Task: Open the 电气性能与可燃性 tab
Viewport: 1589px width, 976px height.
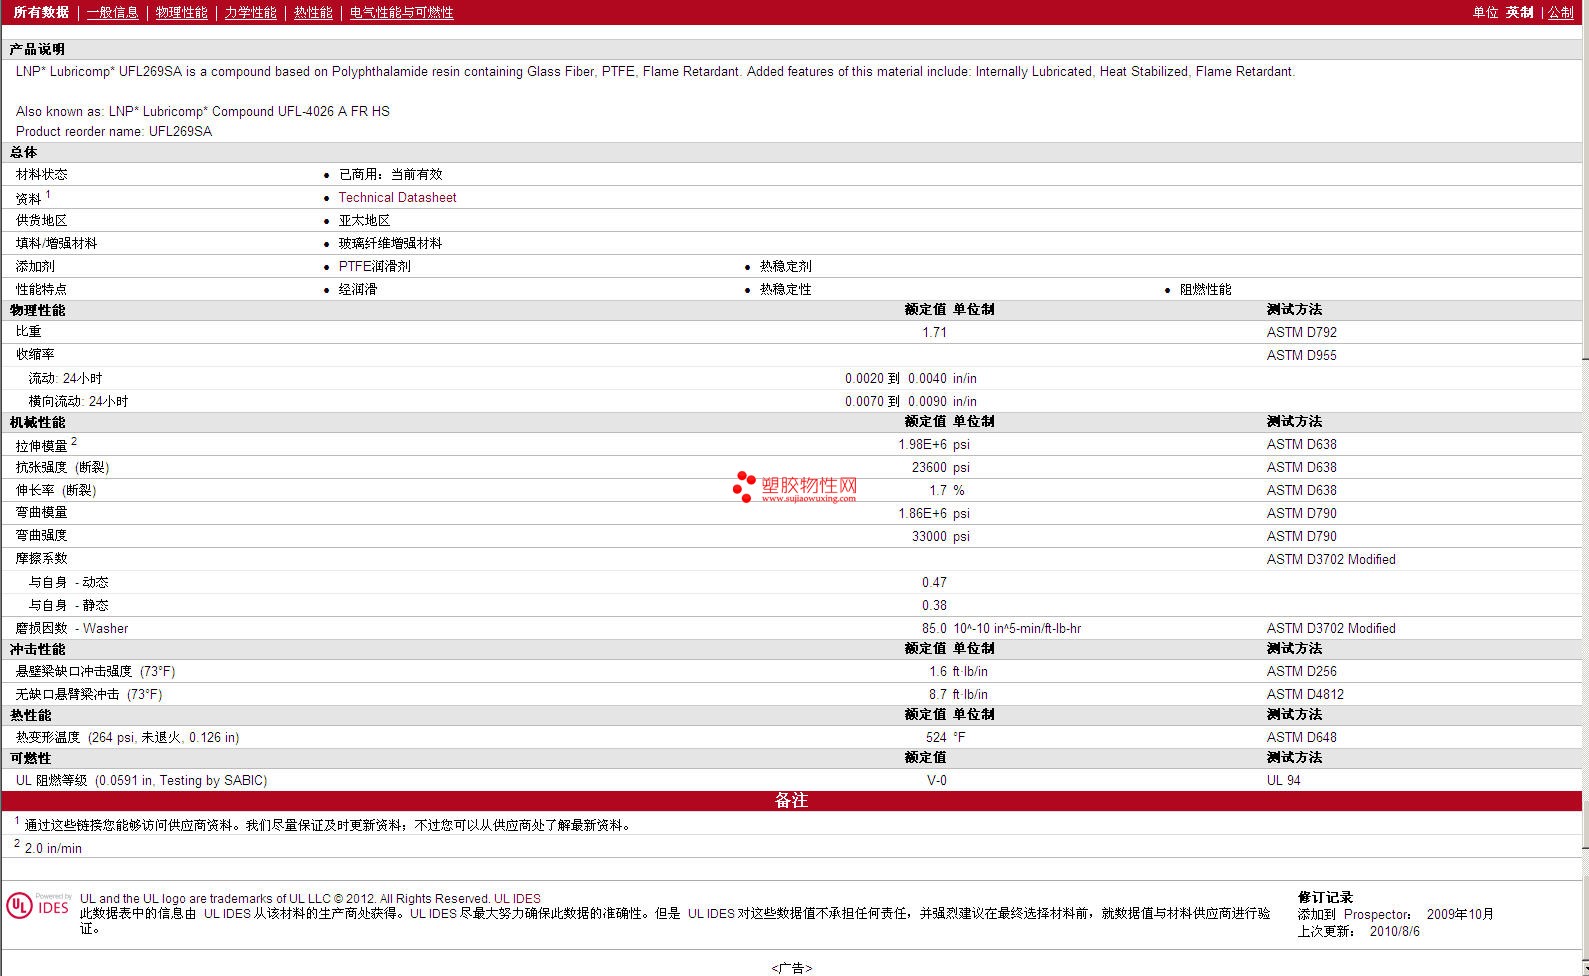Action: point(401,12)
